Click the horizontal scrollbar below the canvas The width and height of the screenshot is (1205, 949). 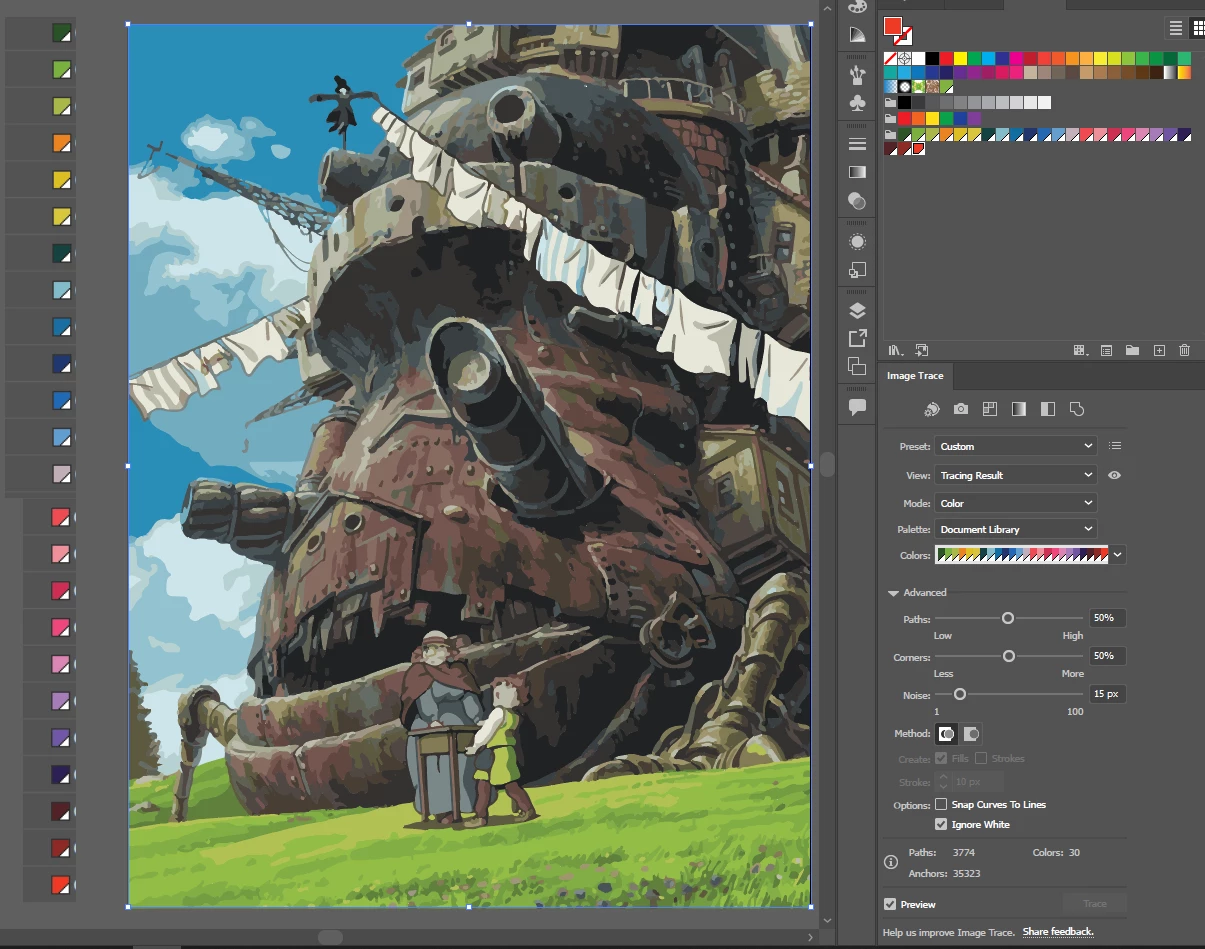(x=330, y=937)
